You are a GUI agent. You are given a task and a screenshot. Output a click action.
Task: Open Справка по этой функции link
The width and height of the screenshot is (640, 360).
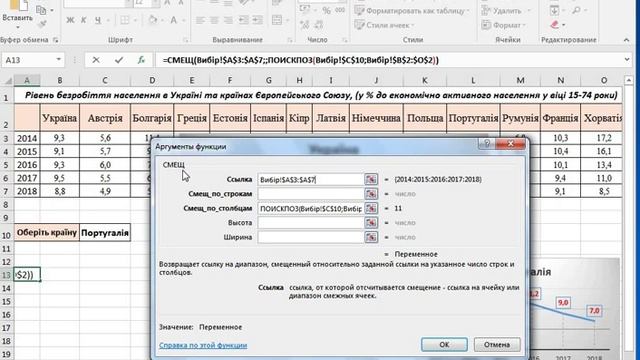(x=203, y=345)
